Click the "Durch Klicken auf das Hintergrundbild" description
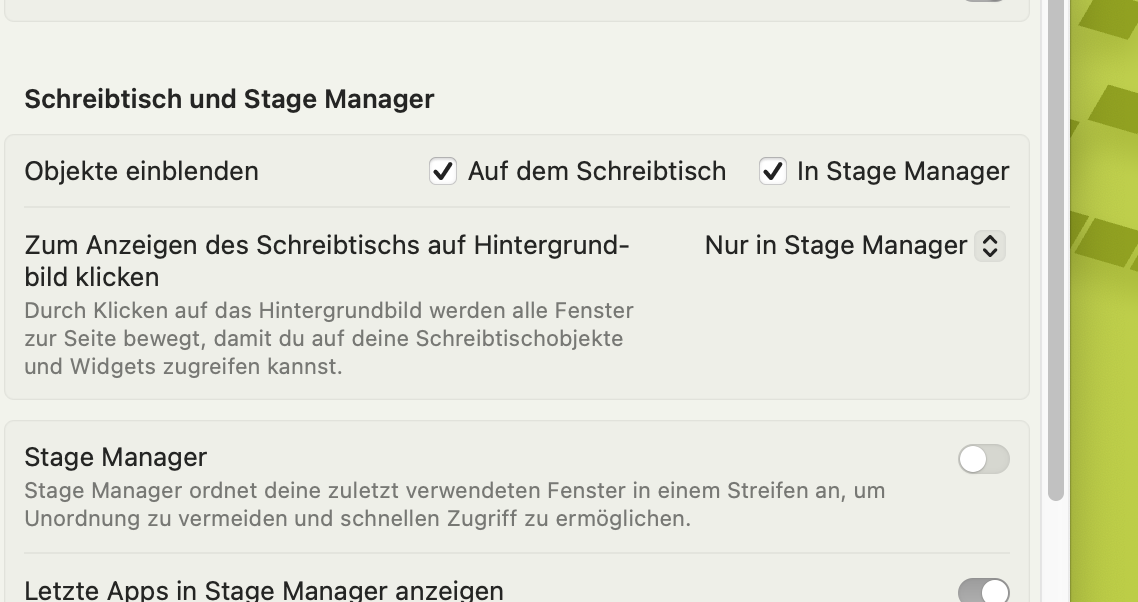 pos(329,338)
